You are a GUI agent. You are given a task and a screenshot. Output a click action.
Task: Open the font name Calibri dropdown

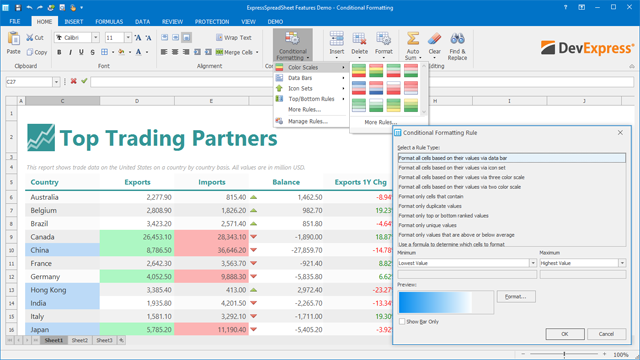click(96, 38)
